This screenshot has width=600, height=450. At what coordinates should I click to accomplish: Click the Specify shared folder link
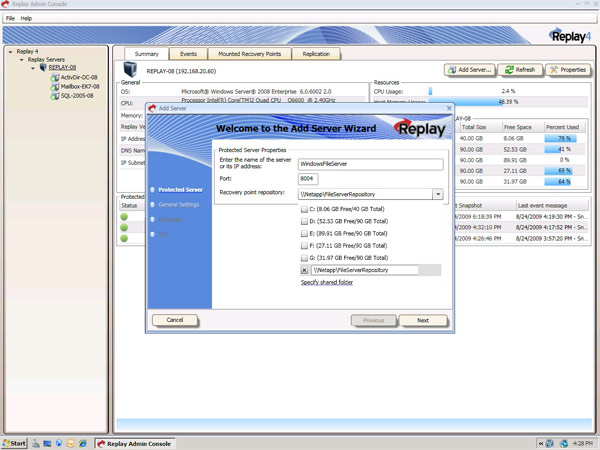click(x=327, y=283)
